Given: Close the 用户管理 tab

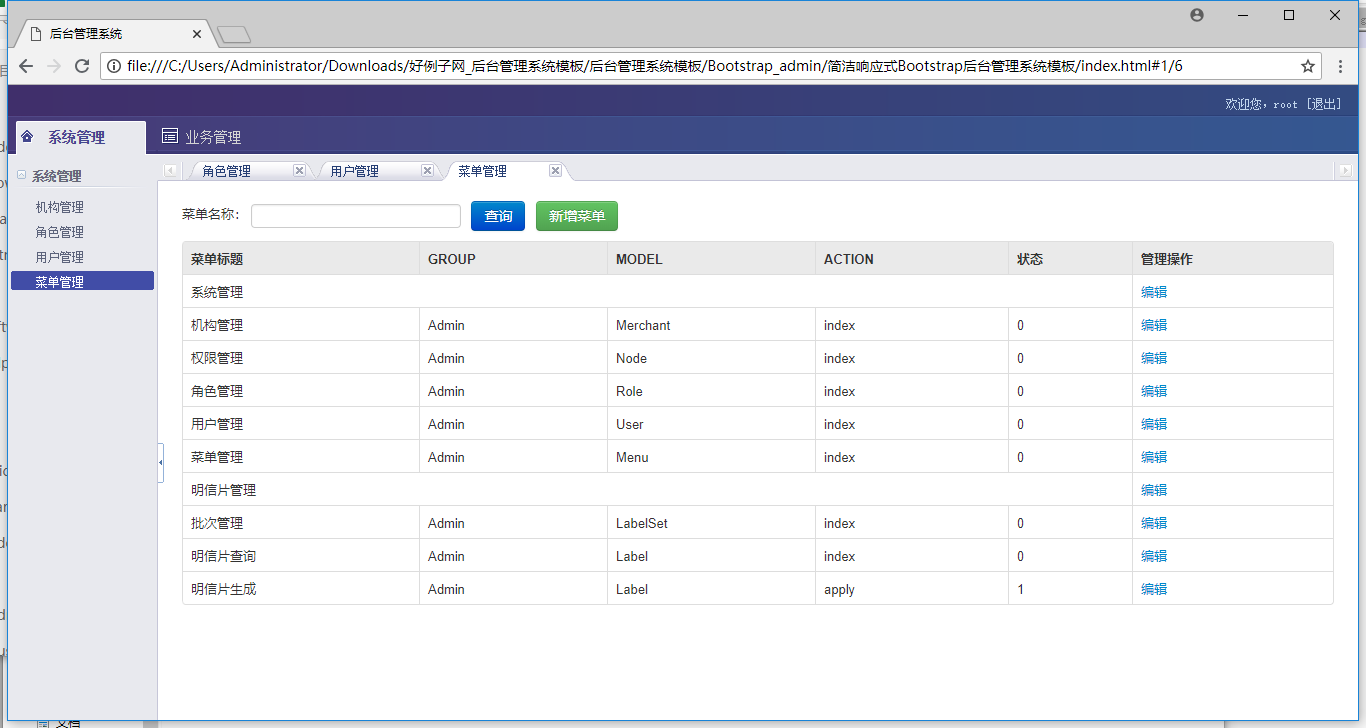Looking at the screenshot, I should (x=427, y=171).
